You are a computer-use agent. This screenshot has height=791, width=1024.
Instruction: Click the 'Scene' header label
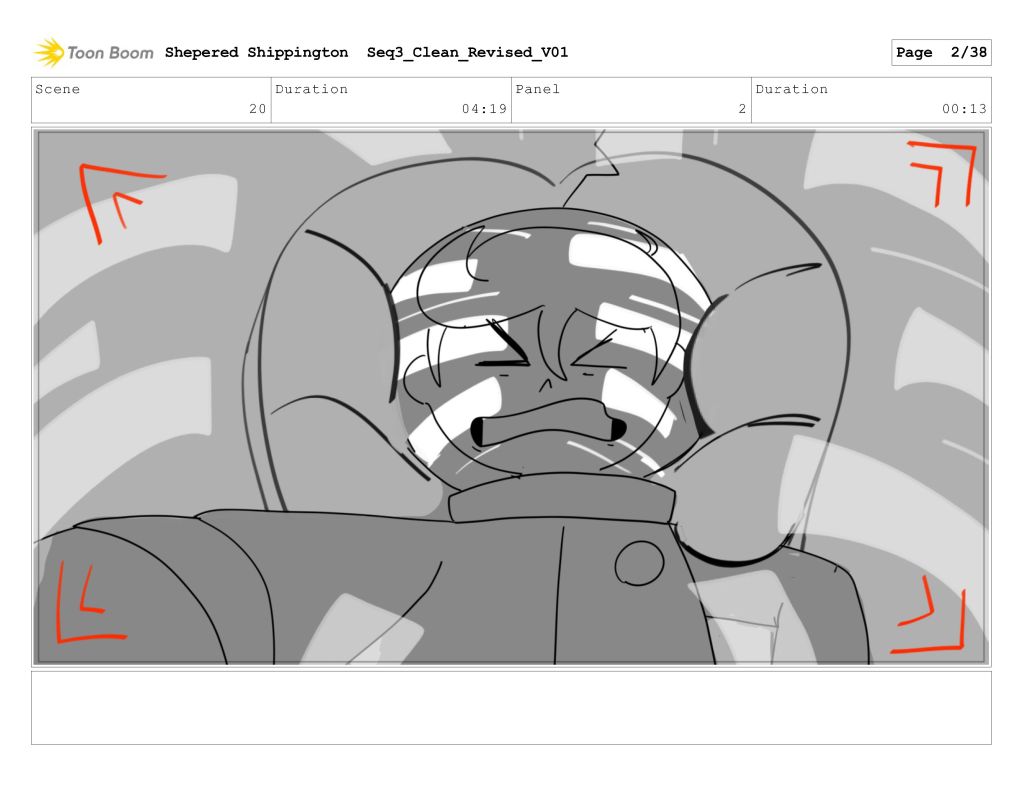pos(58,89)
